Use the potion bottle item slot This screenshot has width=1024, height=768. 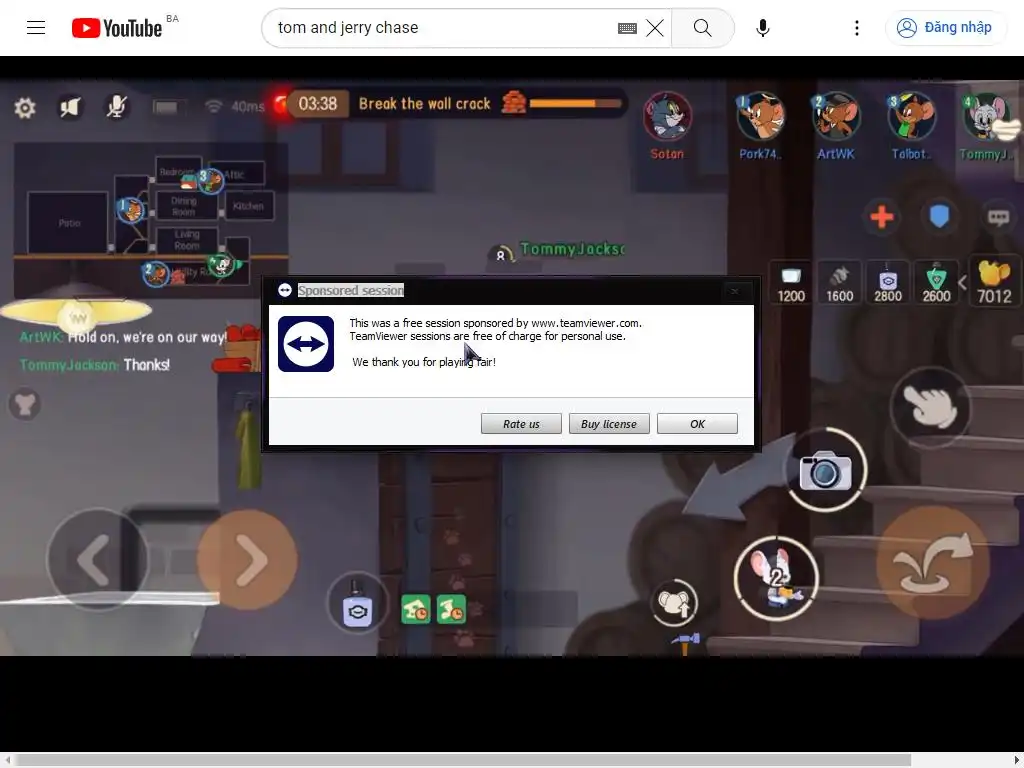click(x=357, y=603)
